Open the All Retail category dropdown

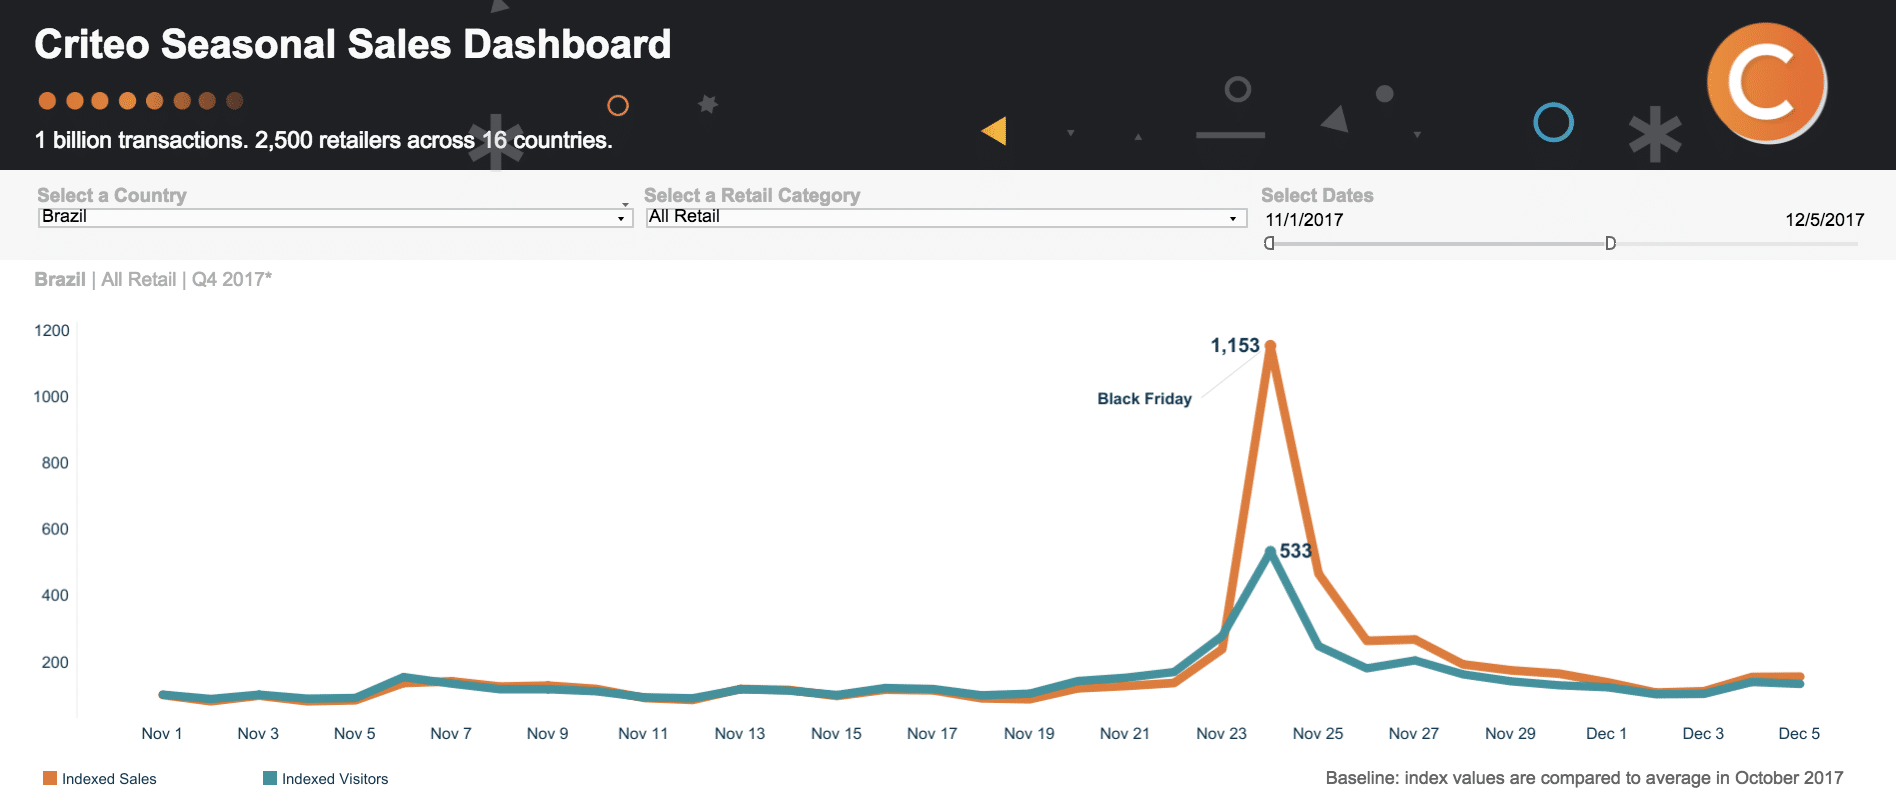[946, 217]
